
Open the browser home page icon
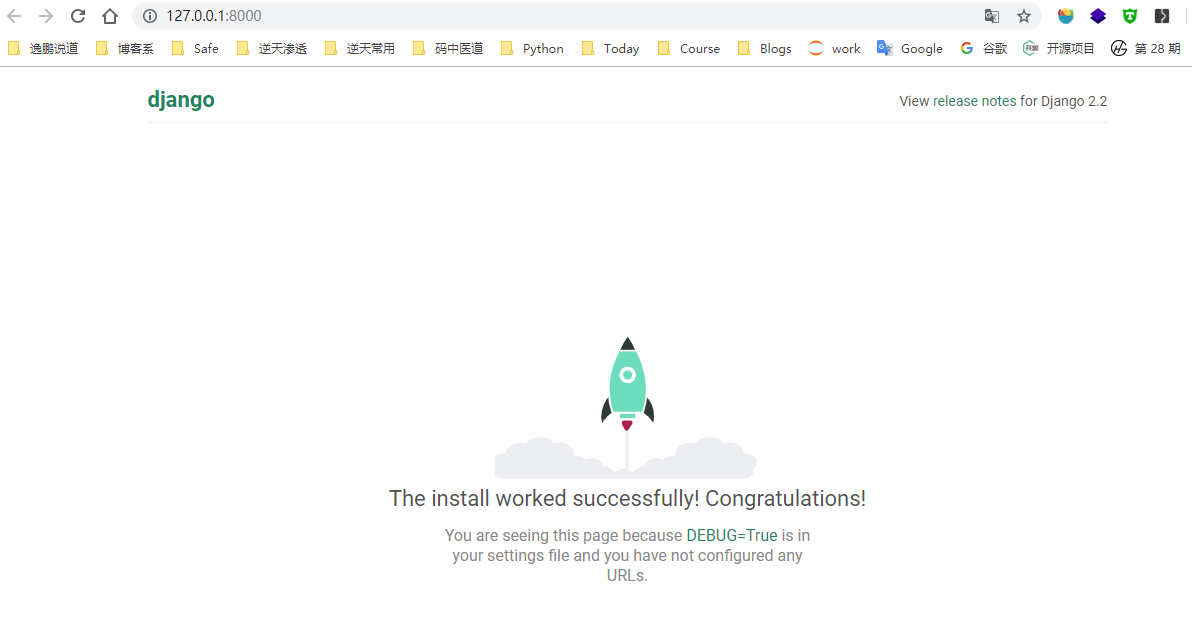109,16
